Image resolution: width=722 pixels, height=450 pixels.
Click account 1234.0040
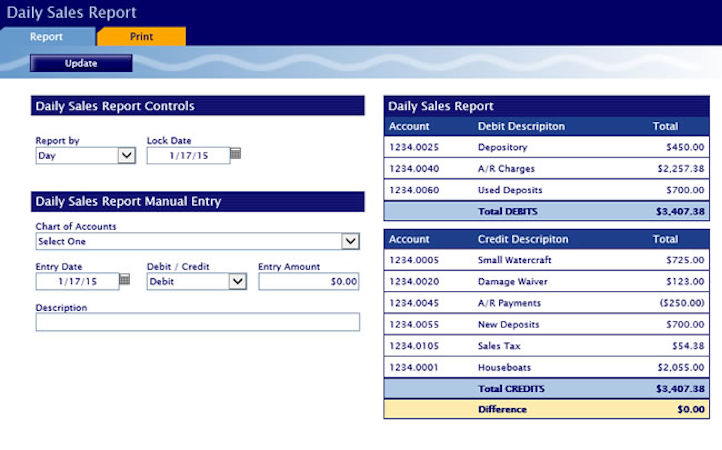[414, 169]
